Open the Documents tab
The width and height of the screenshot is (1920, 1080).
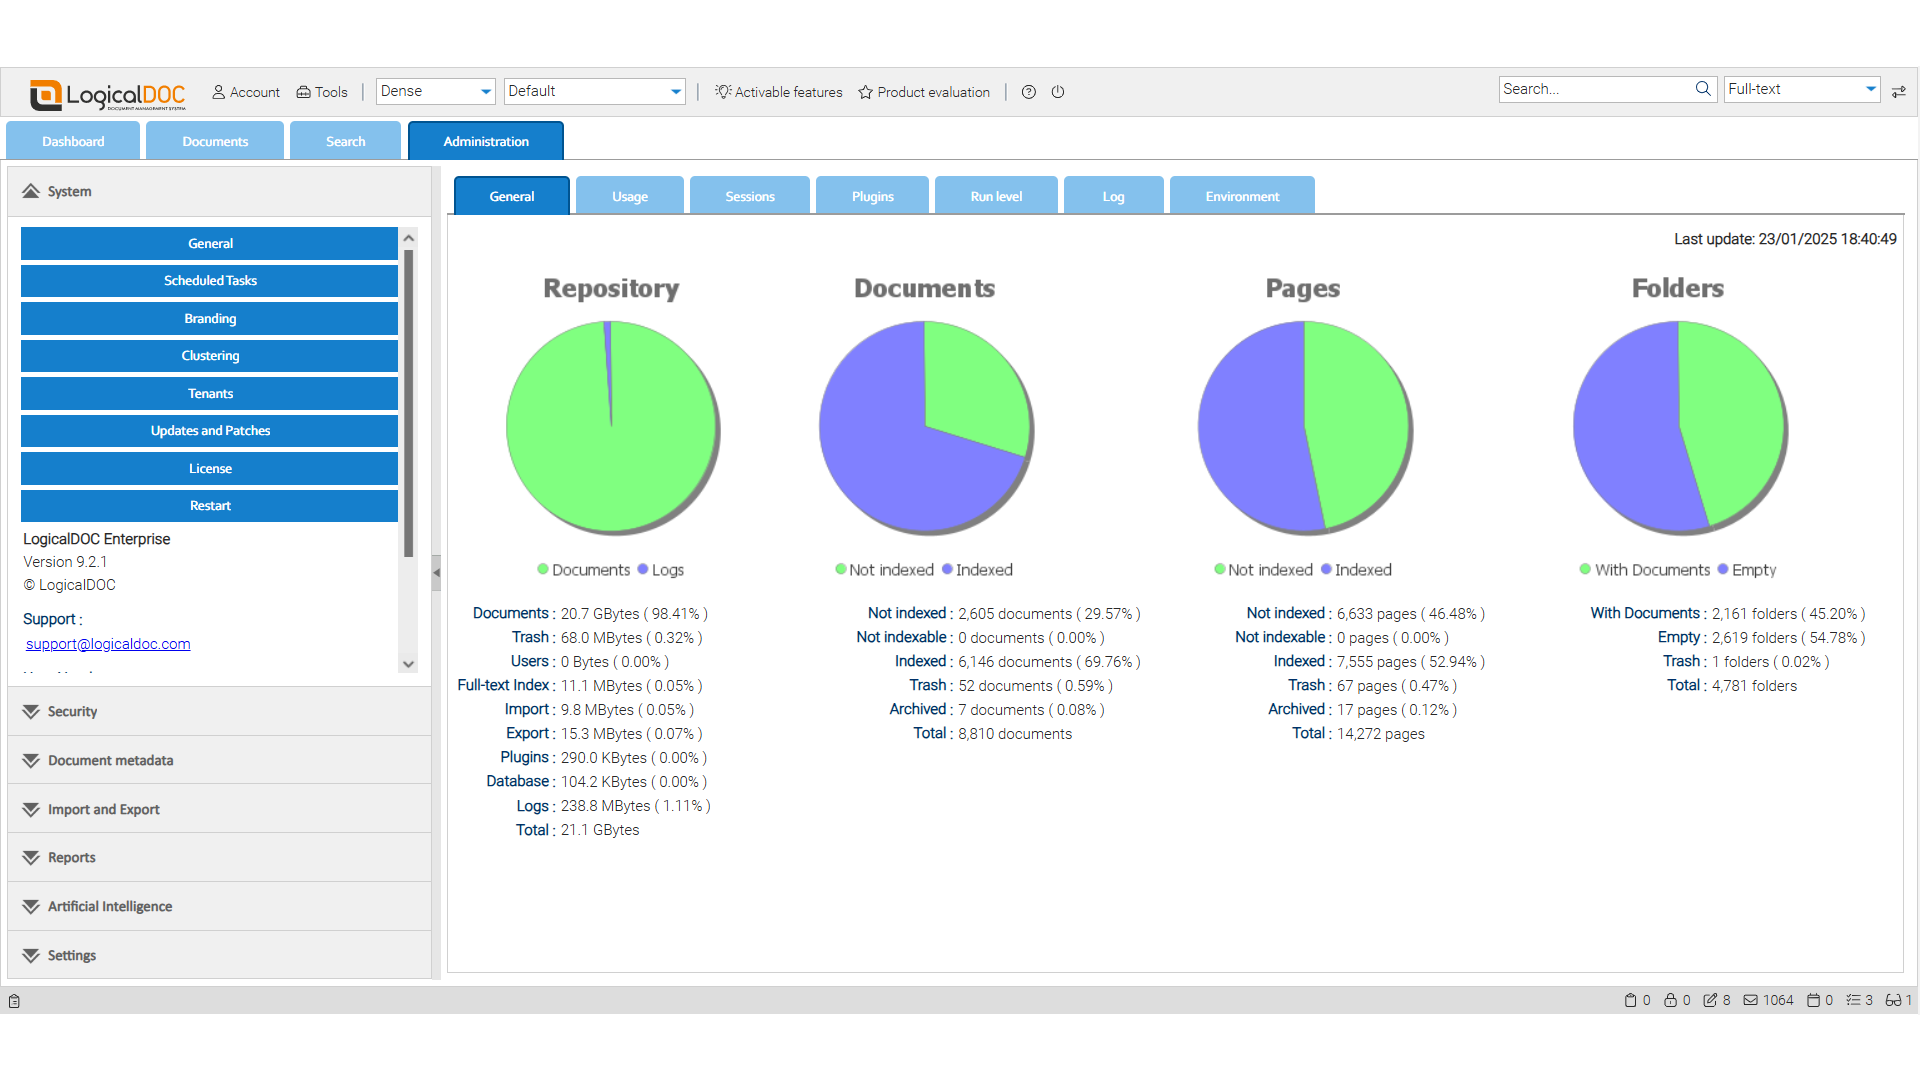(x=214, y=140)
